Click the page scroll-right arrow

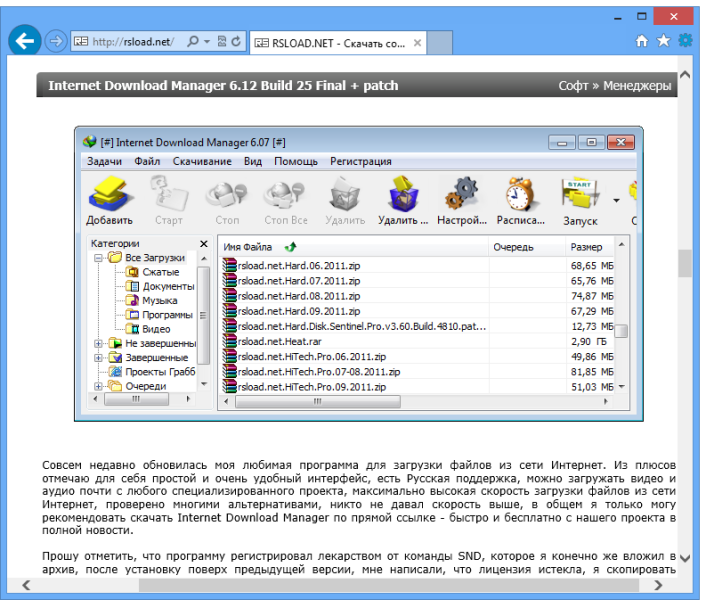[x=658, y=585]
